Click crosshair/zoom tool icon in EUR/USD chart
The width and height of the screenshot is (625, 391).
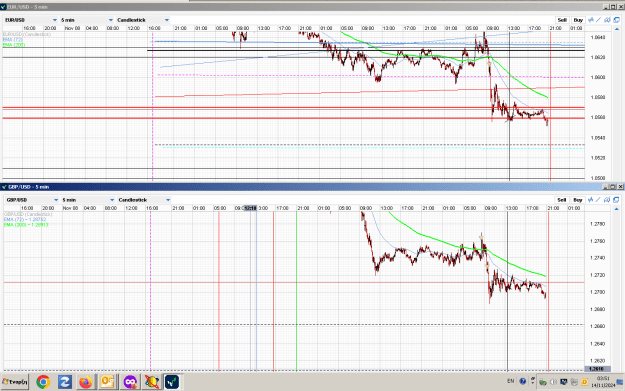coord(607,20)
